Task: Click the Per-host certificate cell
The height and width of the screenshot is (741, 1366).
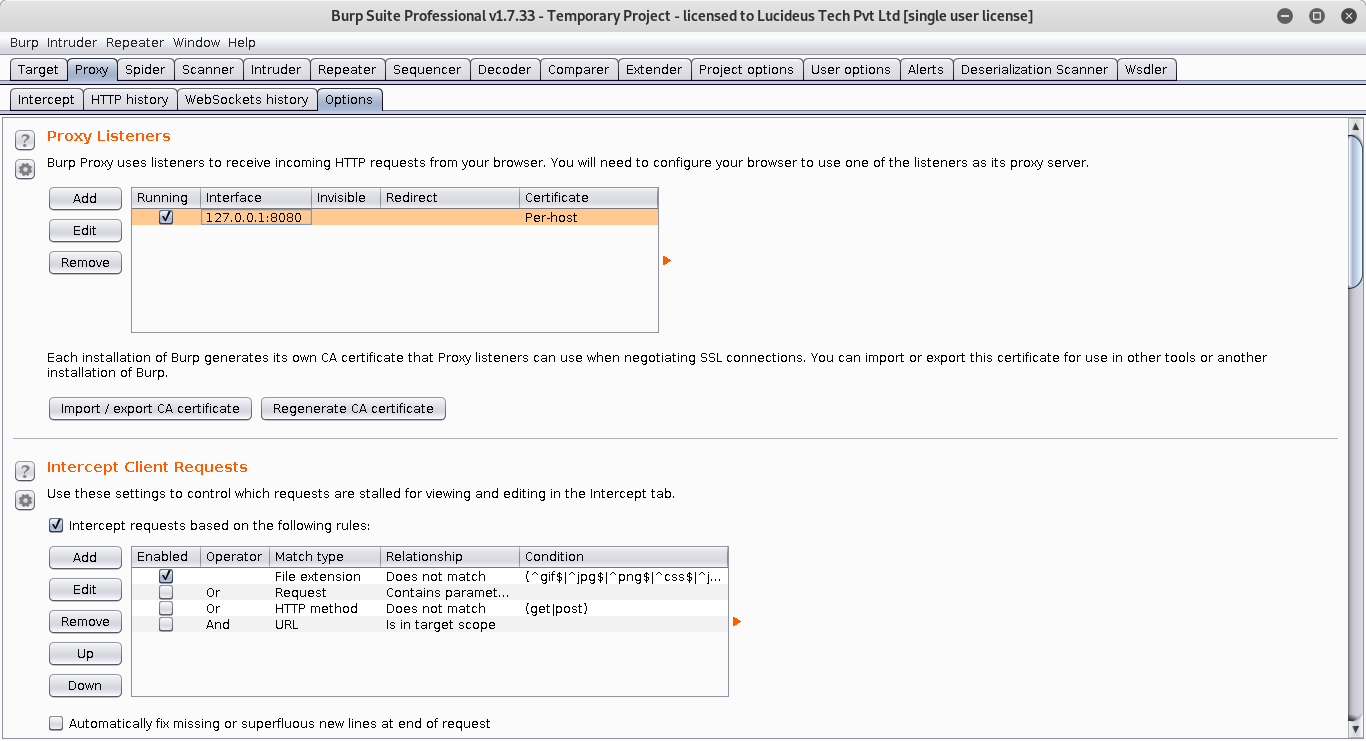Action: coord(589,217)
